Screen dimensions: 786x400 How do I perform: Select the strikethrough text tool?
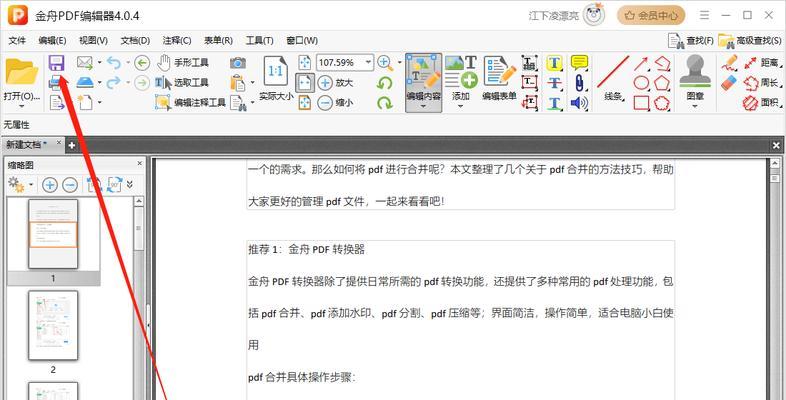tap(554, 83)
